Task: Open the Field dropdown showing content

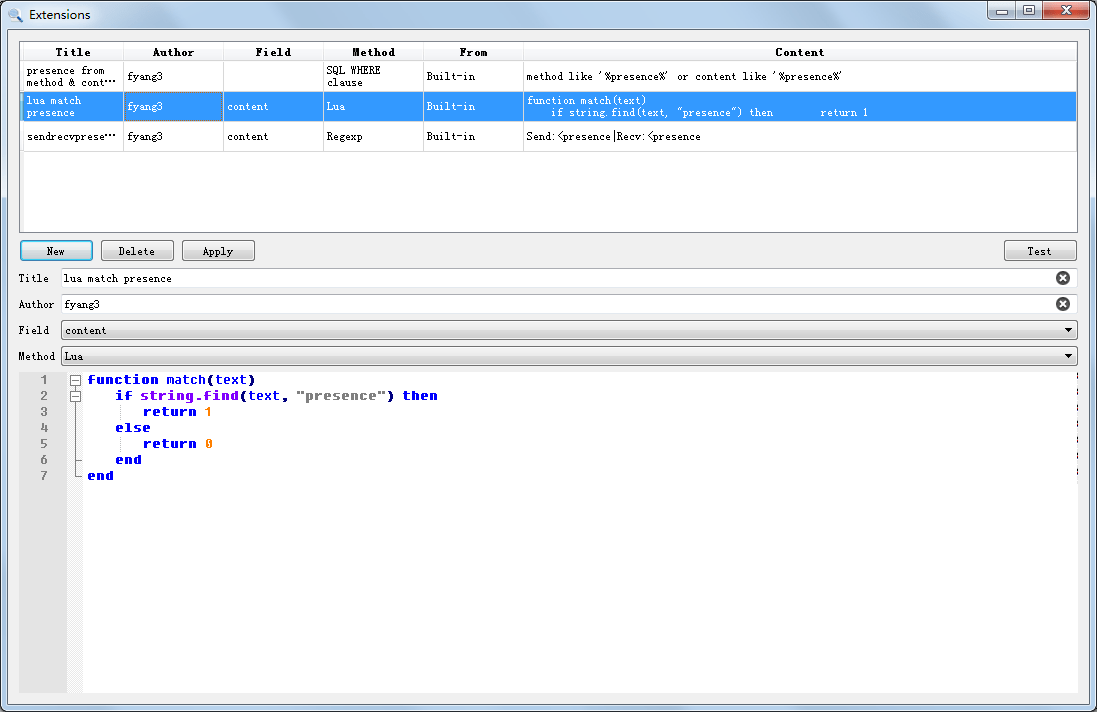Action: 569,330
